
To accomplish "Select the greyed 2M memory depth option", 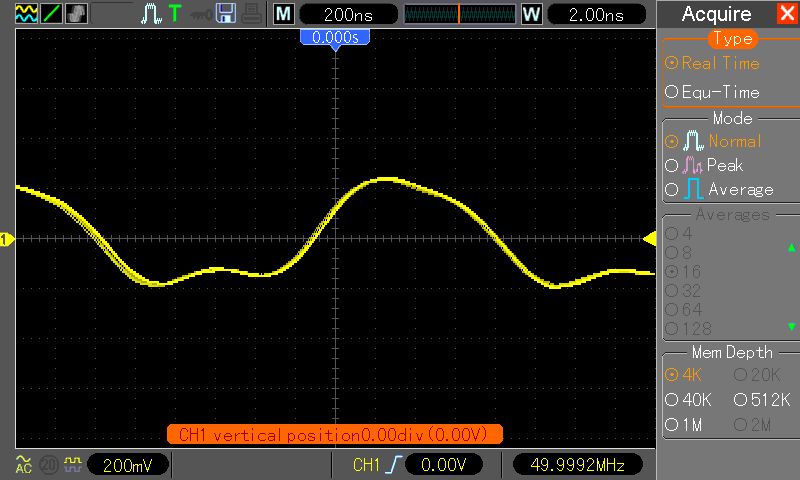I will [x=753, y=424].
